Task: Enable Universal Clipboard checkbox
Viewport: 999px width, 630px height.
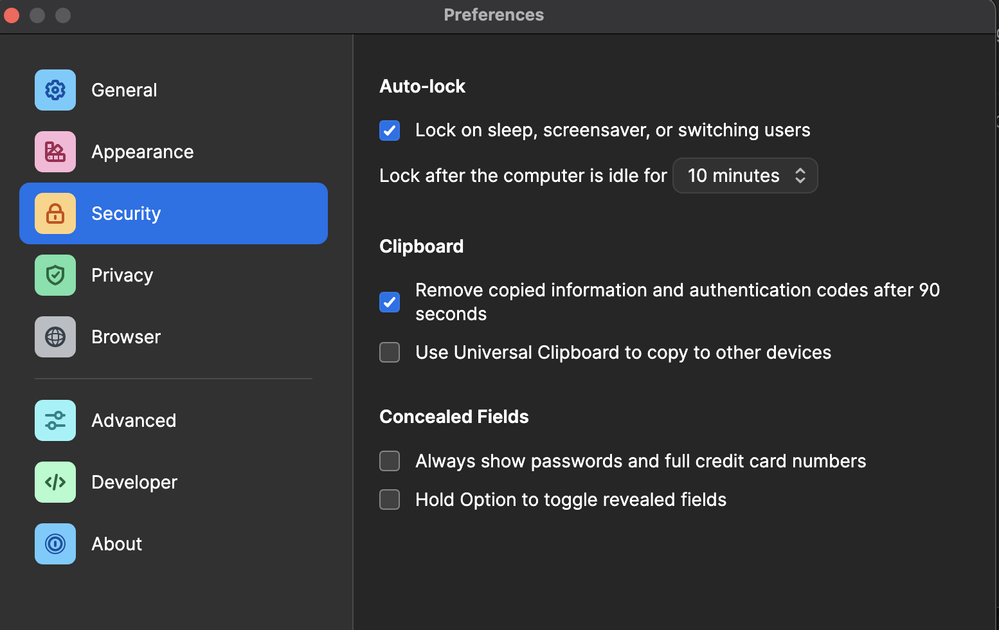Action: 390,352
